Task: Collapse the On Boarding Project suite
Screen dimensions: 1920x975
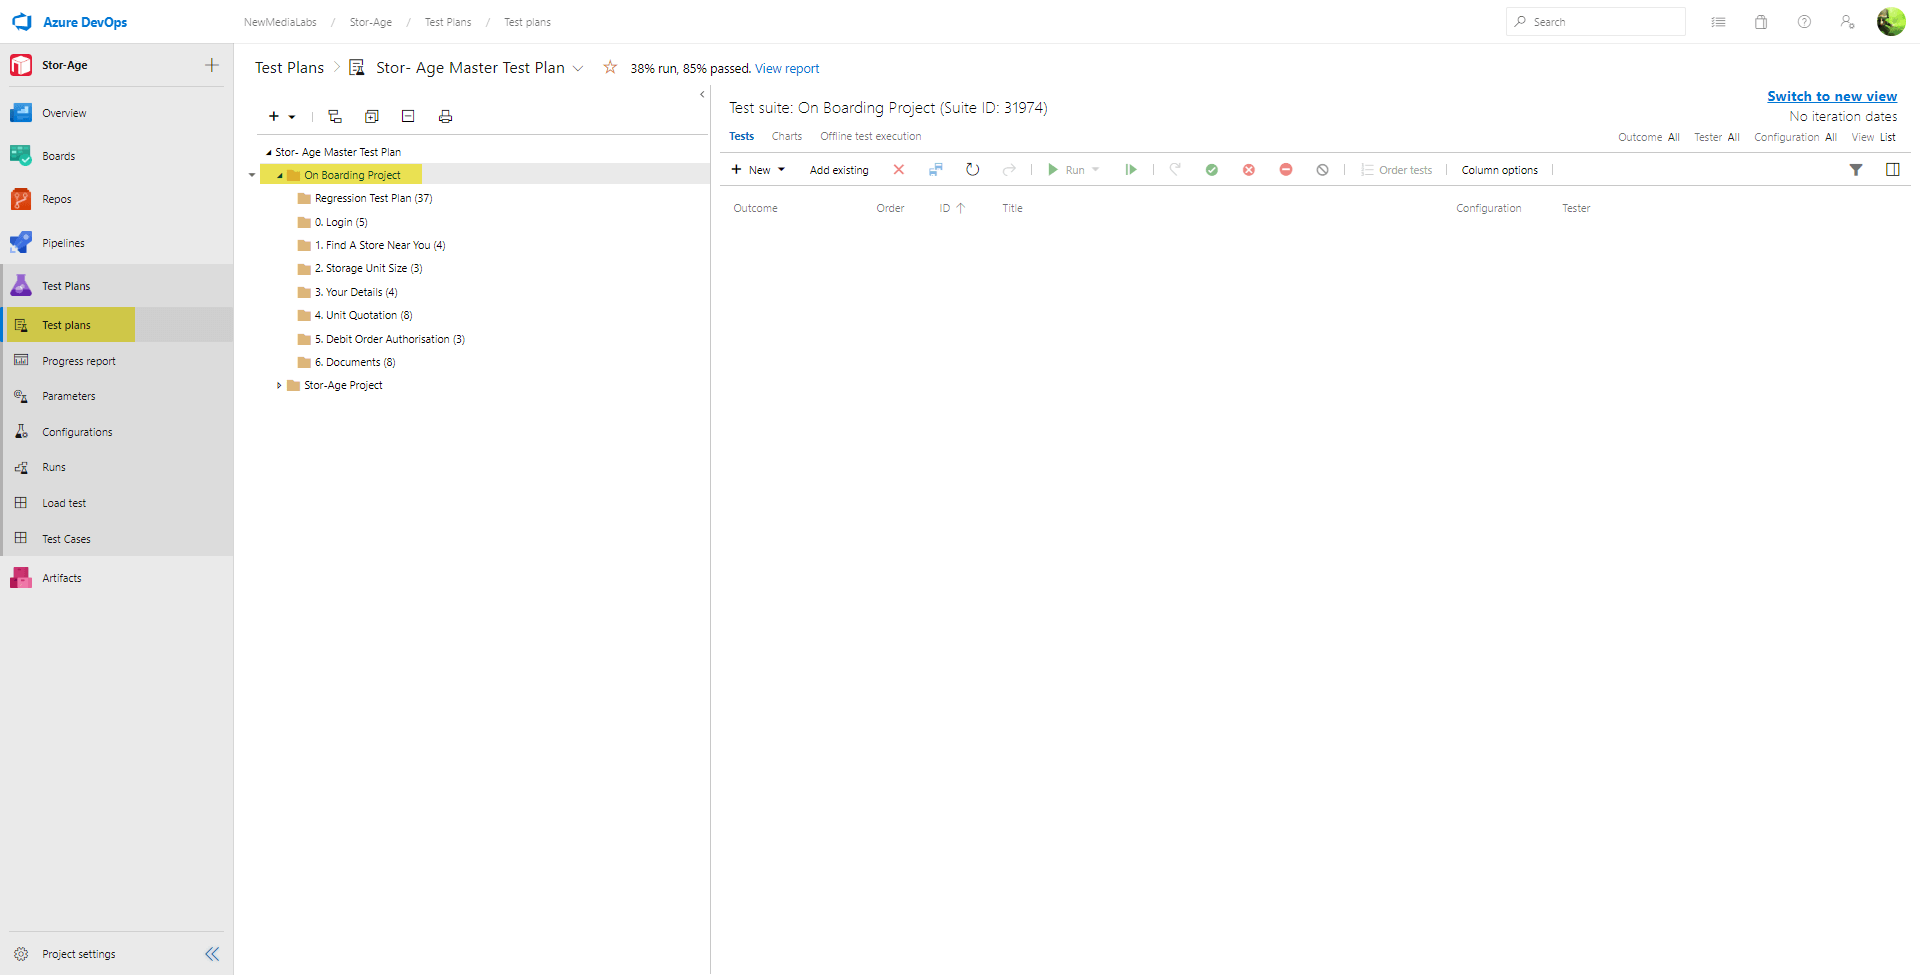Action: pyautogui.click(x=280, y=176)
